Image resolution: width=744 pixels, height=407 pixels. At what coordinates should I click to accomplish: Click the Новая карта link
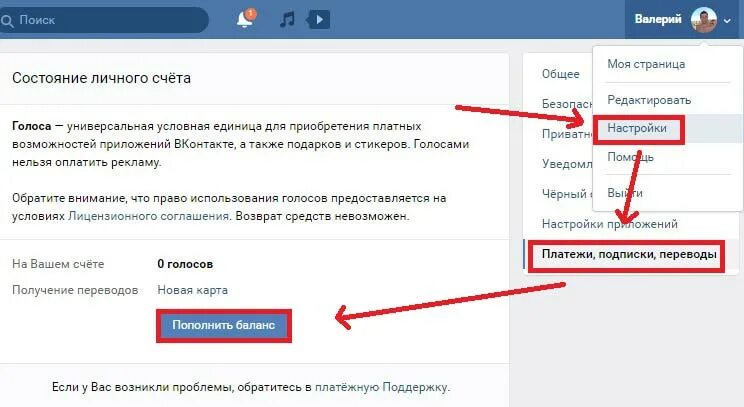[x=192, y=290]
